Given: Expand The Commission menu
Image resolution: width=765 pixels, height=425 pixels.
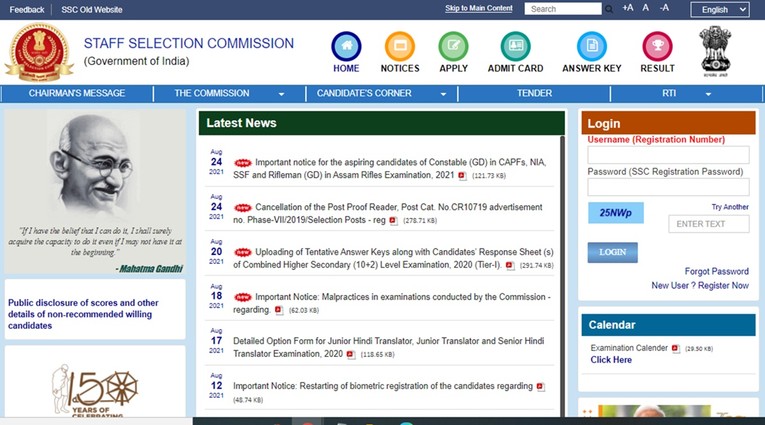Looking at the screenshot, I should coord(230,93).
